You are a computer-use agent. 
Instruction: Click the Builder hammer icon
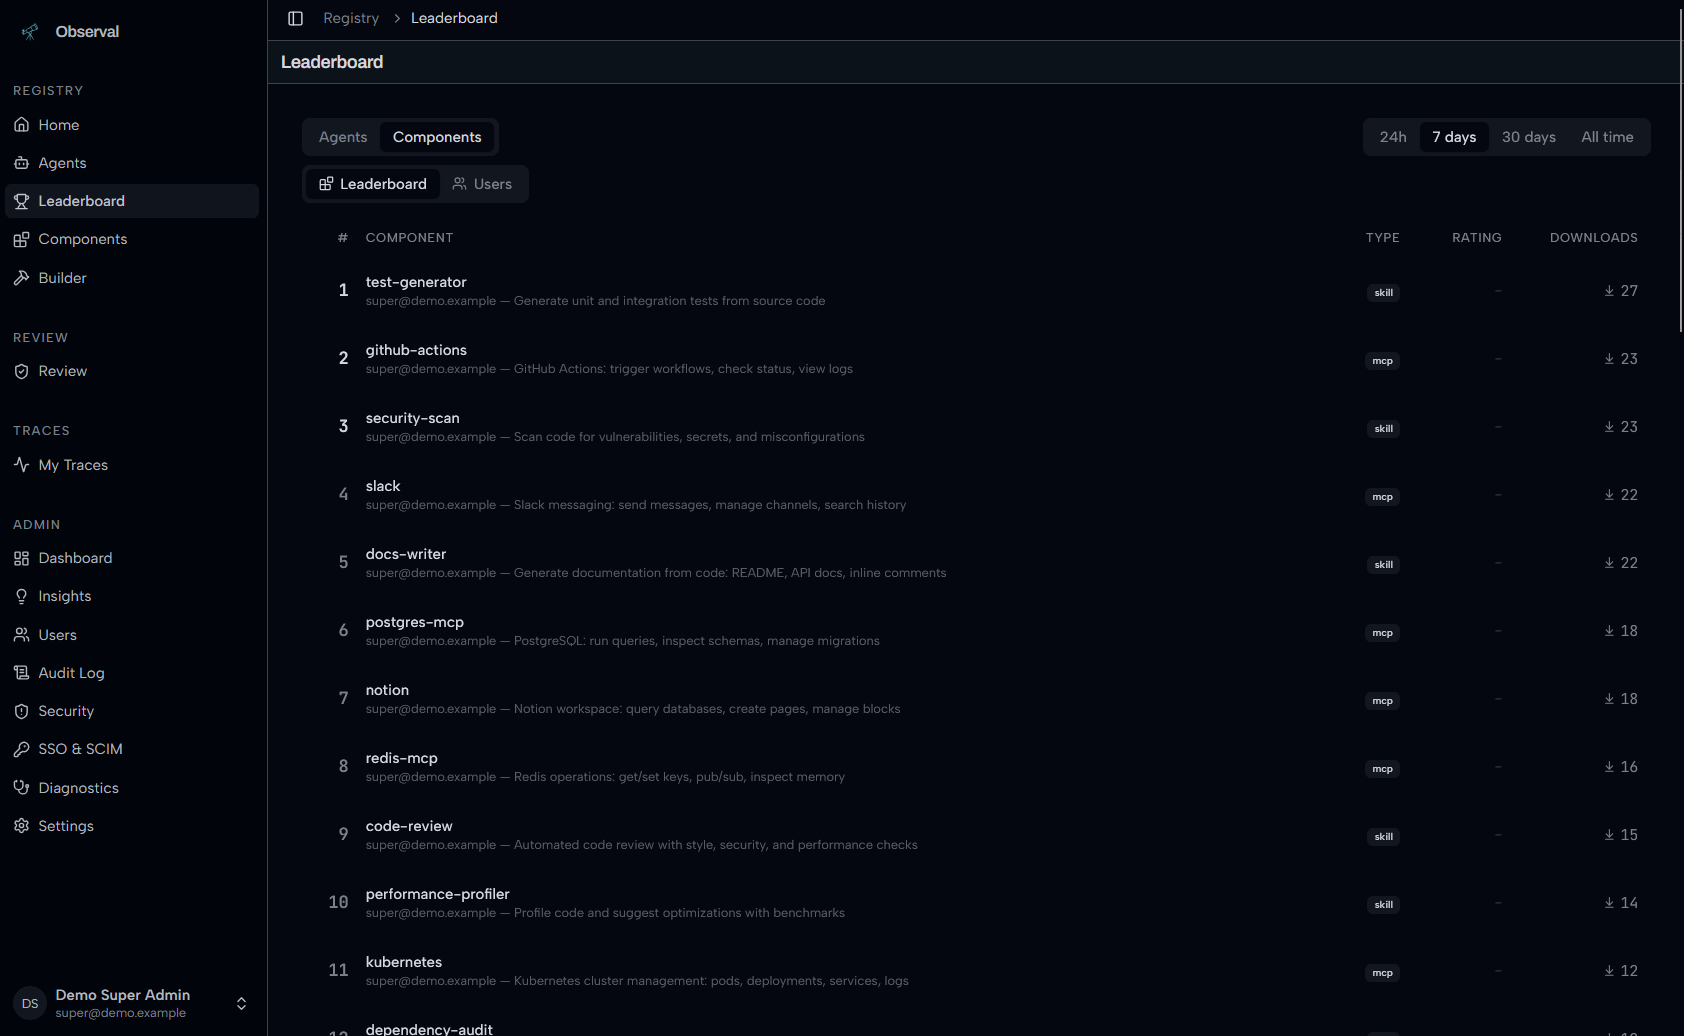21,278
